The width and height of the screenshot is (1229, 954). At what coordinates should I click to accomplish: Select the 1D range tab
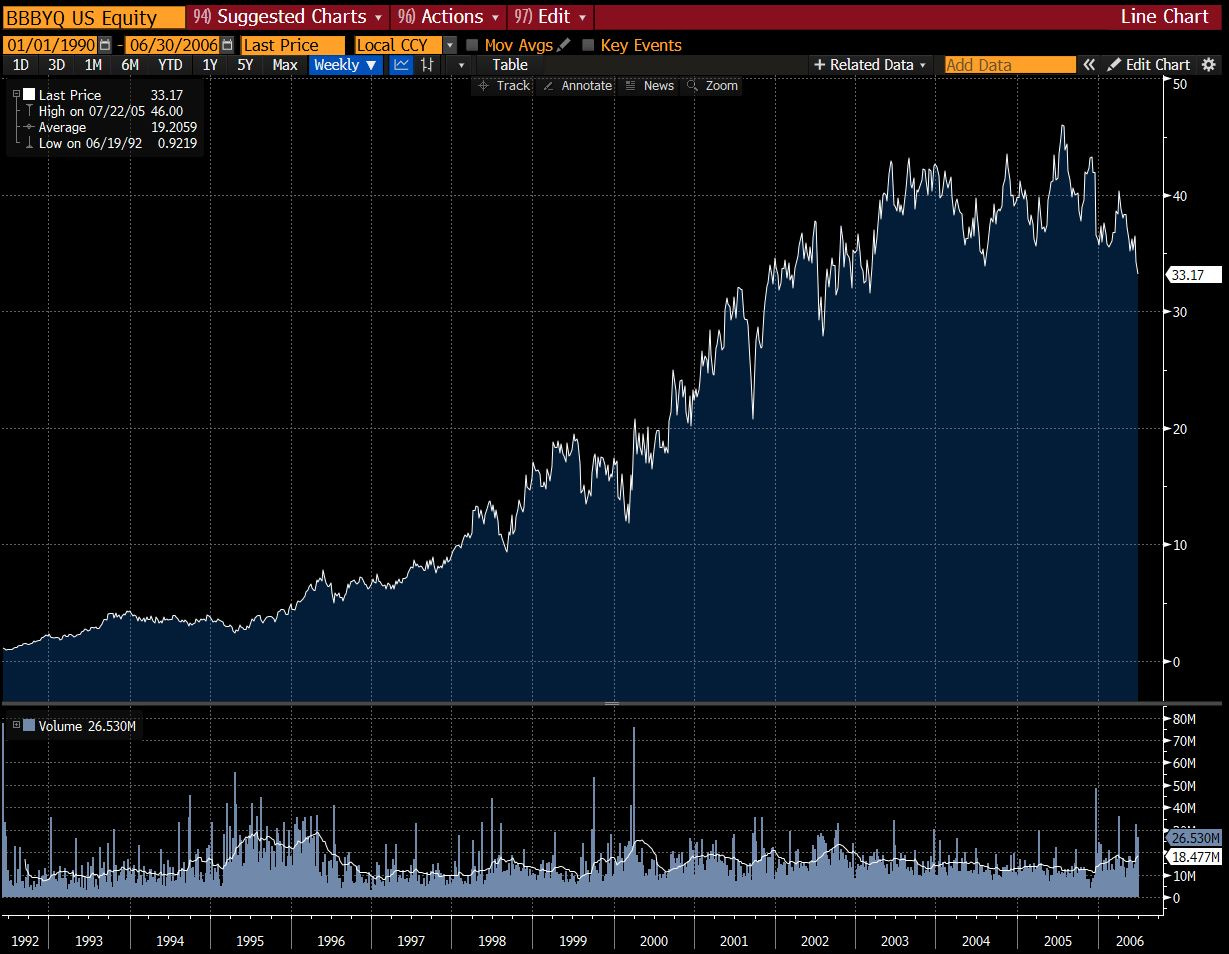(x=20, y=65)
